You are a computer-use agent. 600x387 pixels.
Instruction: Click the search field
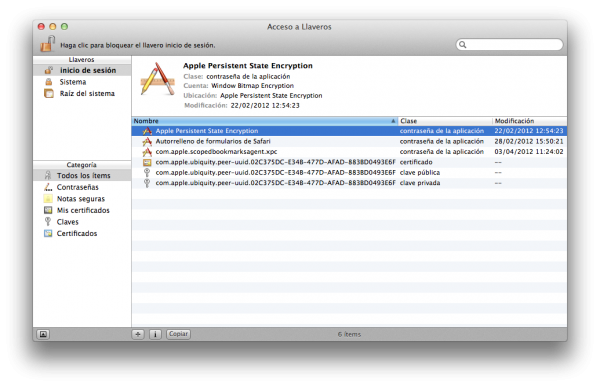pyautogui.click(x=509, y=45)
